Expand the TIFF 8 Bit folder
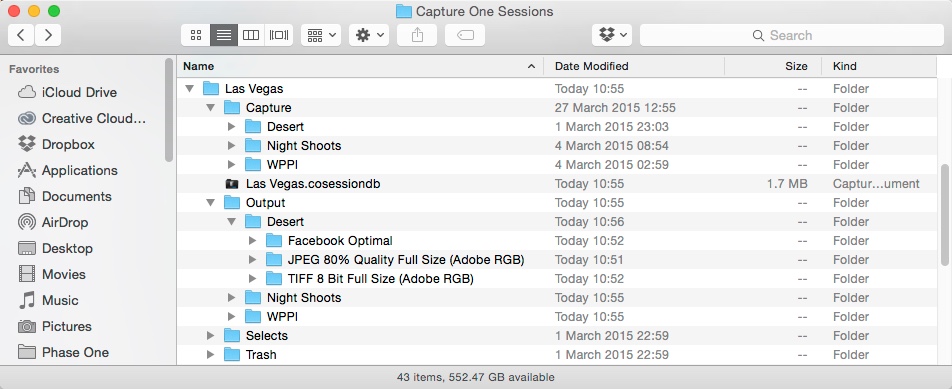This screenshot has height=389, width=952. tap(253, 279)
